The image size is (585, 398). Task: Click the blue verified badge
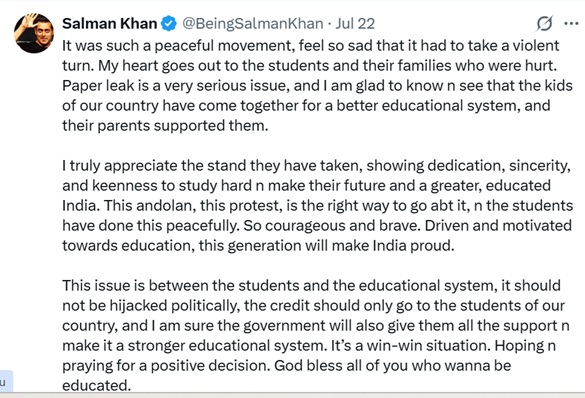pos(169,23)
